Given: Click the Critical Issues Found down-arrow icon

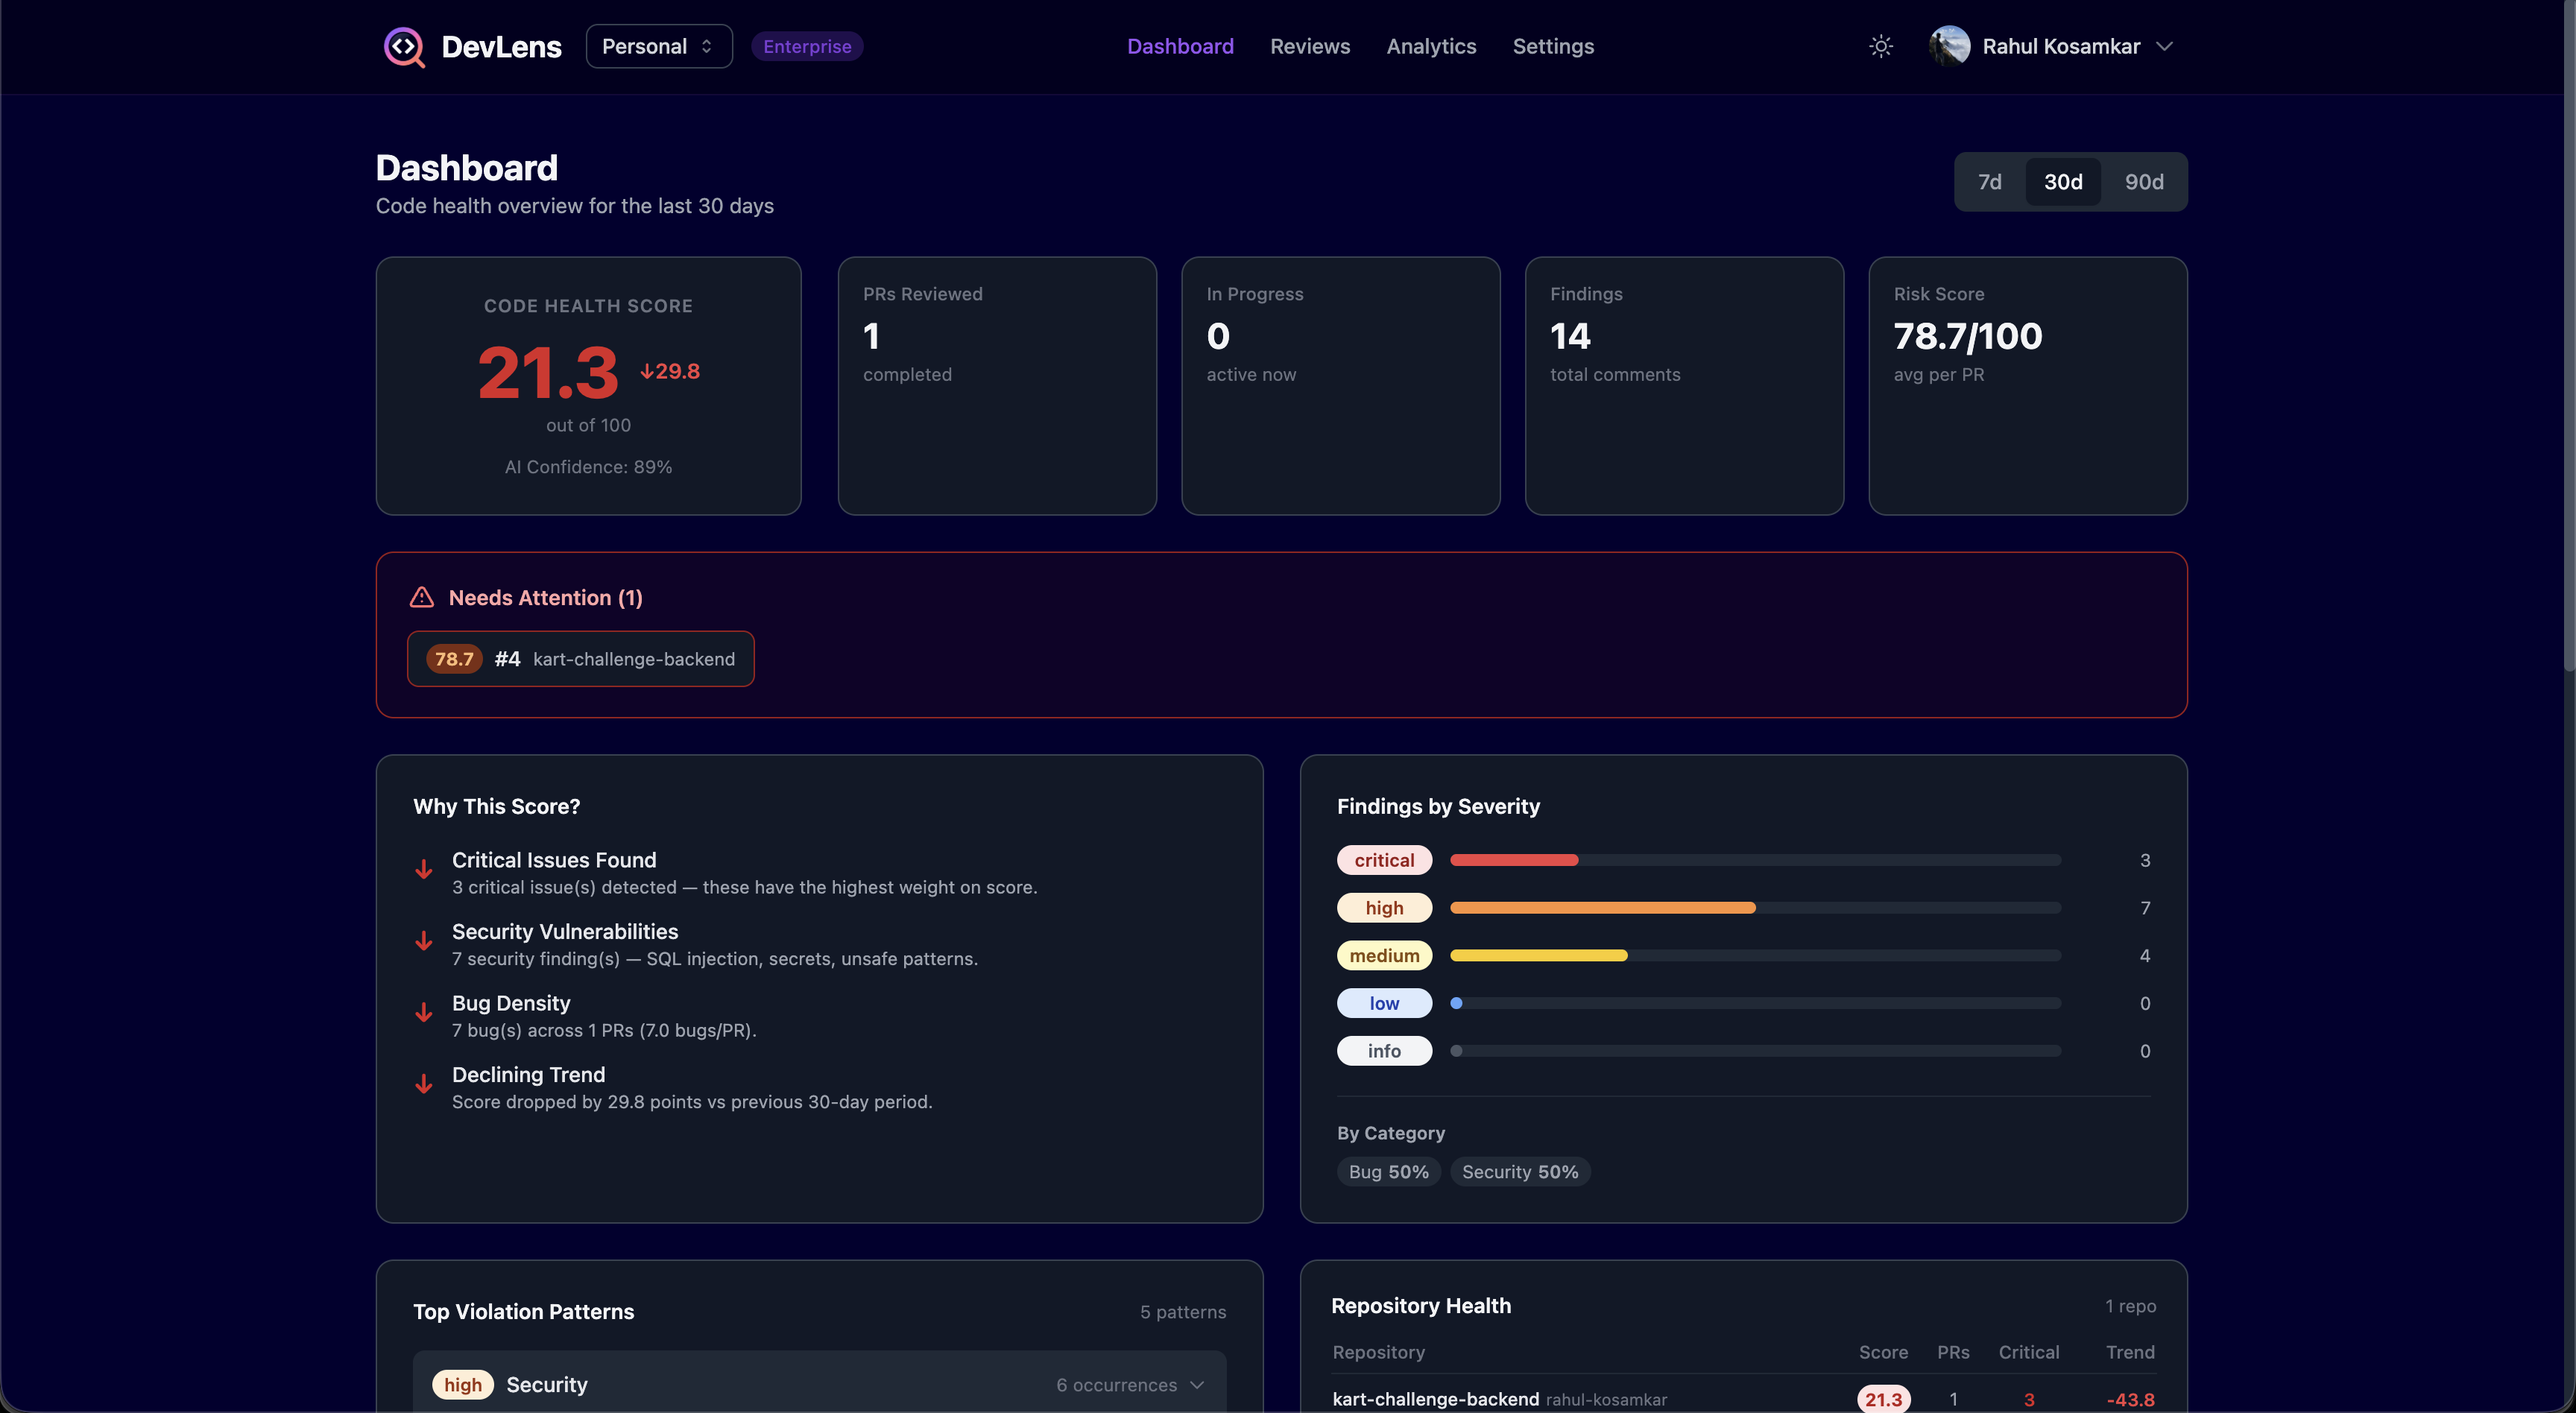Looking at the screenshot, I should [424, 869].
